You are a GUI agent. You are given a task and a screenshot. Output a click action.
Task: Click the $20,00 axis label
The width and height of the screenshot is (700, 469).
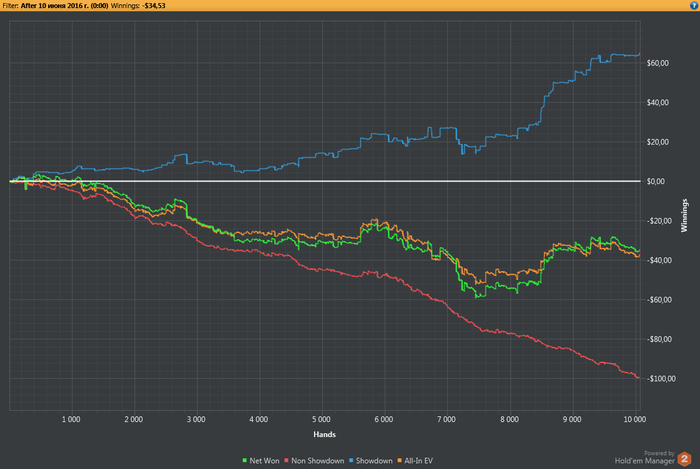coord(658,142)
